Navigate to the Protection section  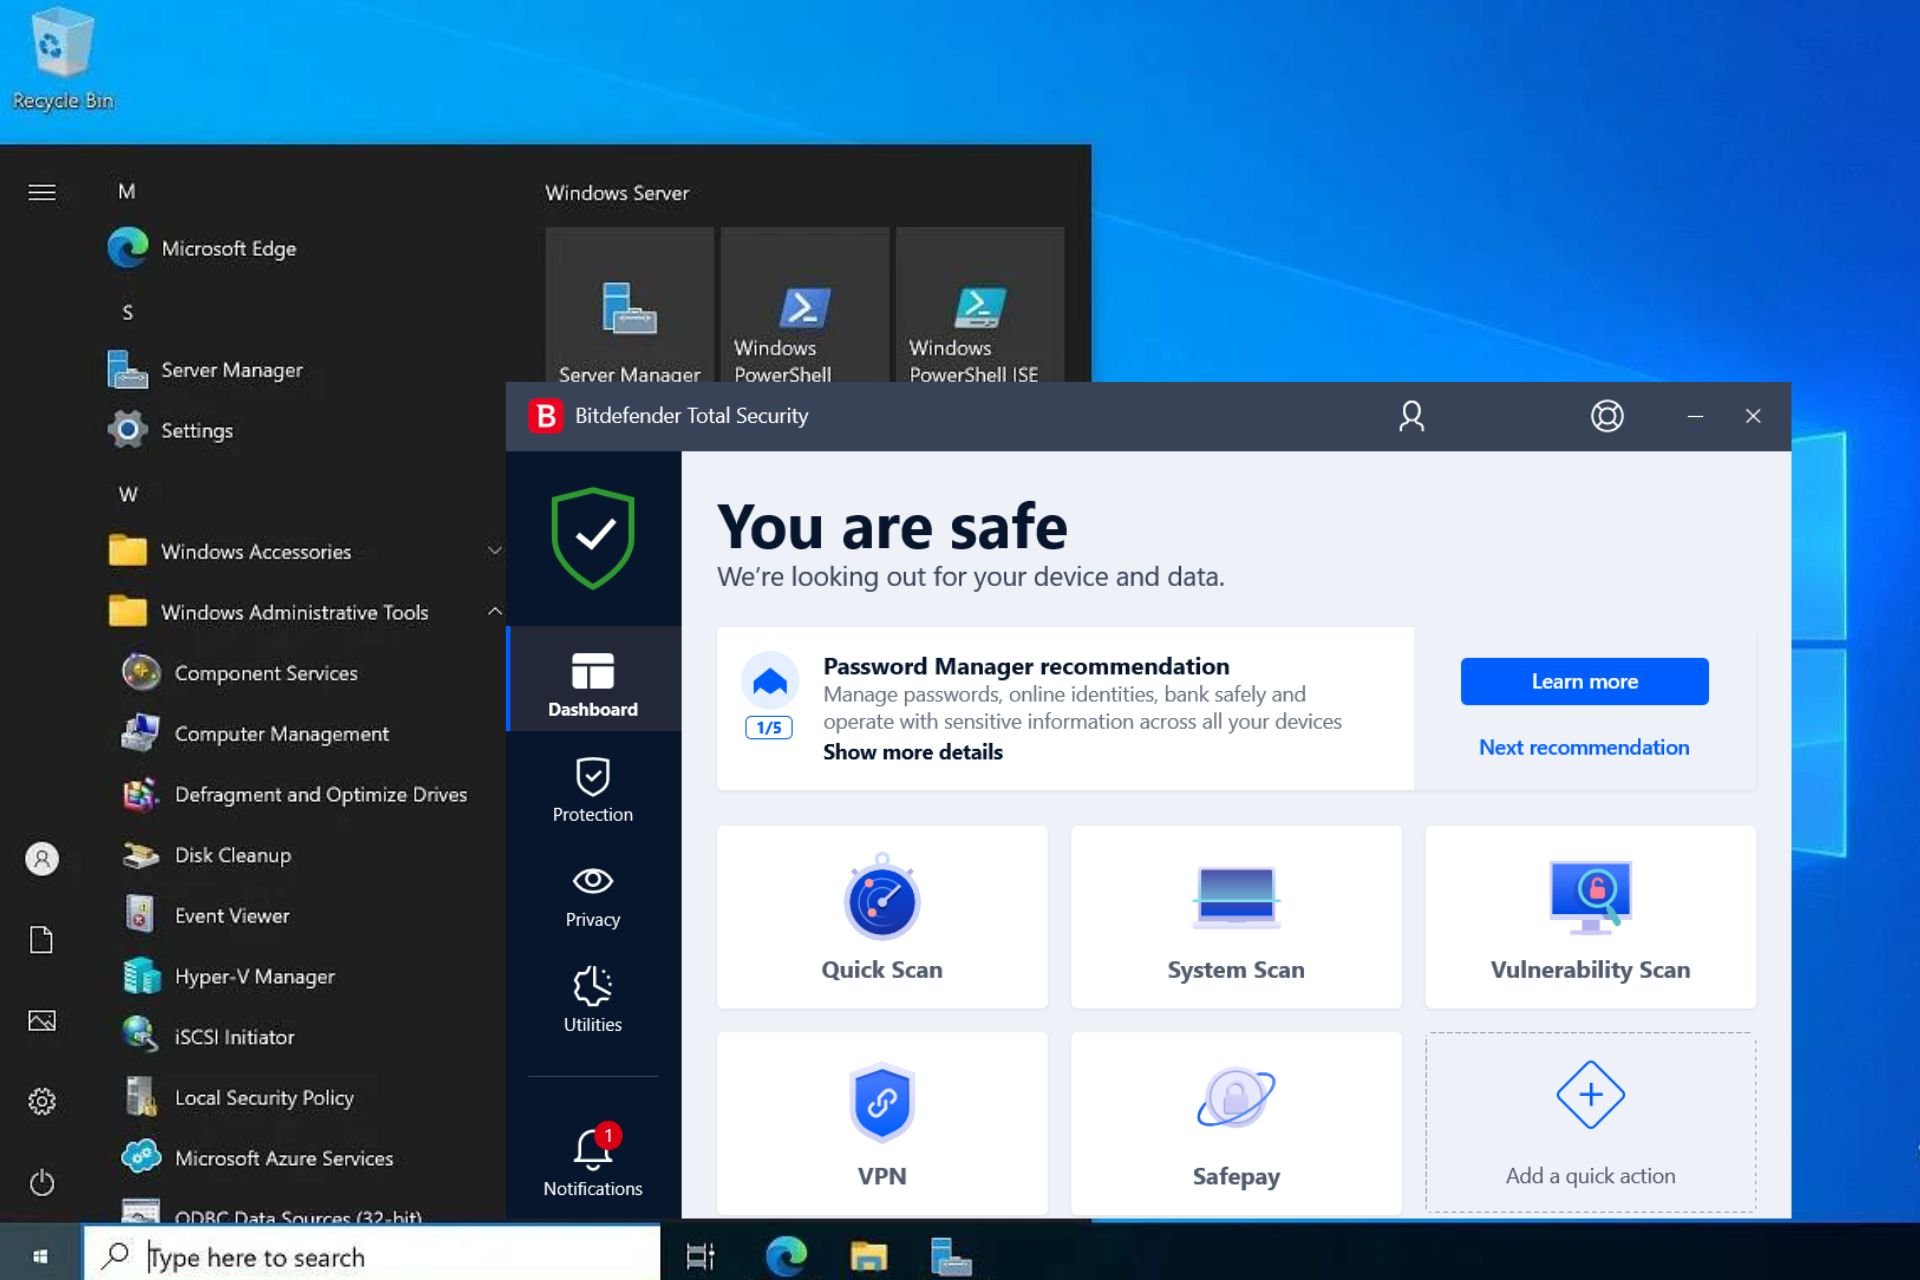pyautogui.click(x=591, y=790)
